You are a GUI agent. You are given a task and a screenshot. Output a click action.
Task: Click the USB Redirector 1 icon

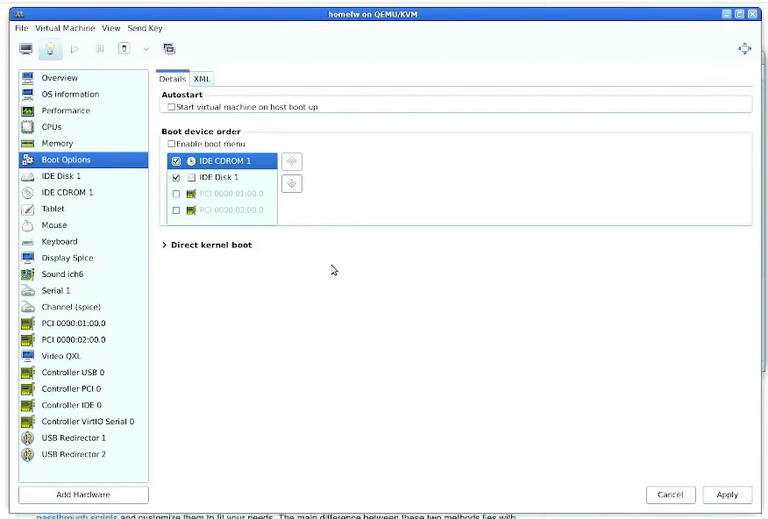click(x=28, y=438)
